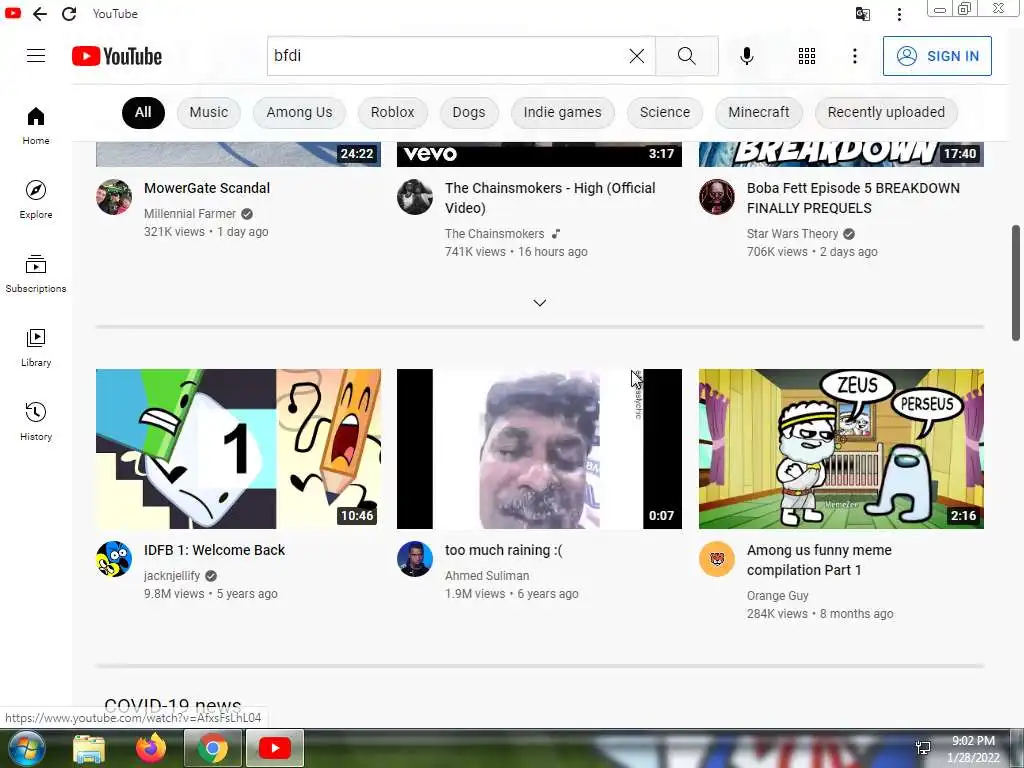Open The Chainsmokers - High video title
This screenshot has width=1024, height=768.
coord(550,198)
